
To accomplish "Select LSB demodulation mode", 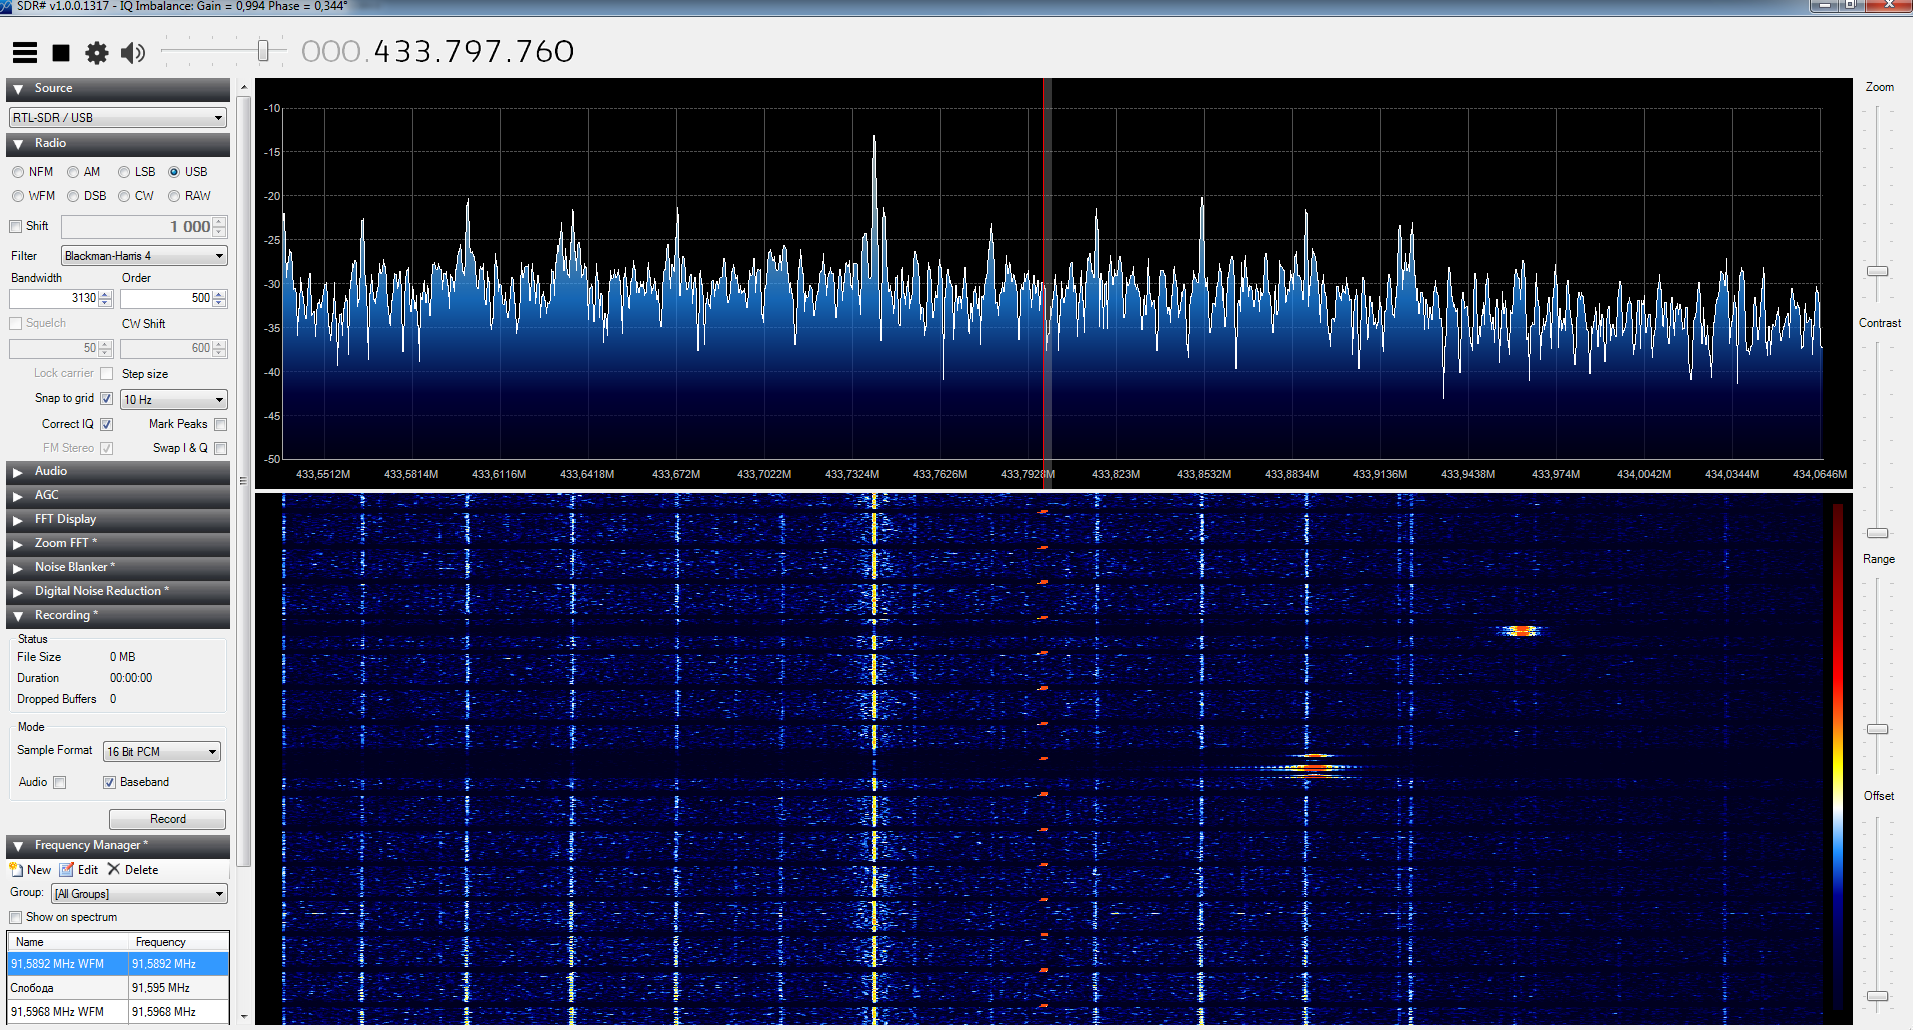I will pyautogui.click(x=124, y=172).
